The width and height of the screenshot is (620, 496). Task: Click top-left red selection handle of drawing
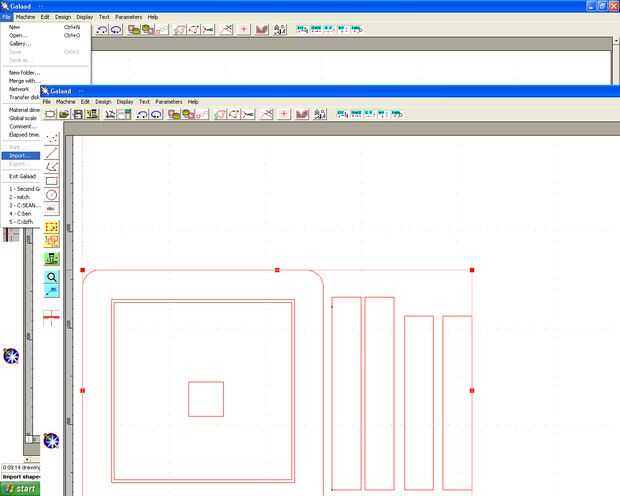coord(83,270)
